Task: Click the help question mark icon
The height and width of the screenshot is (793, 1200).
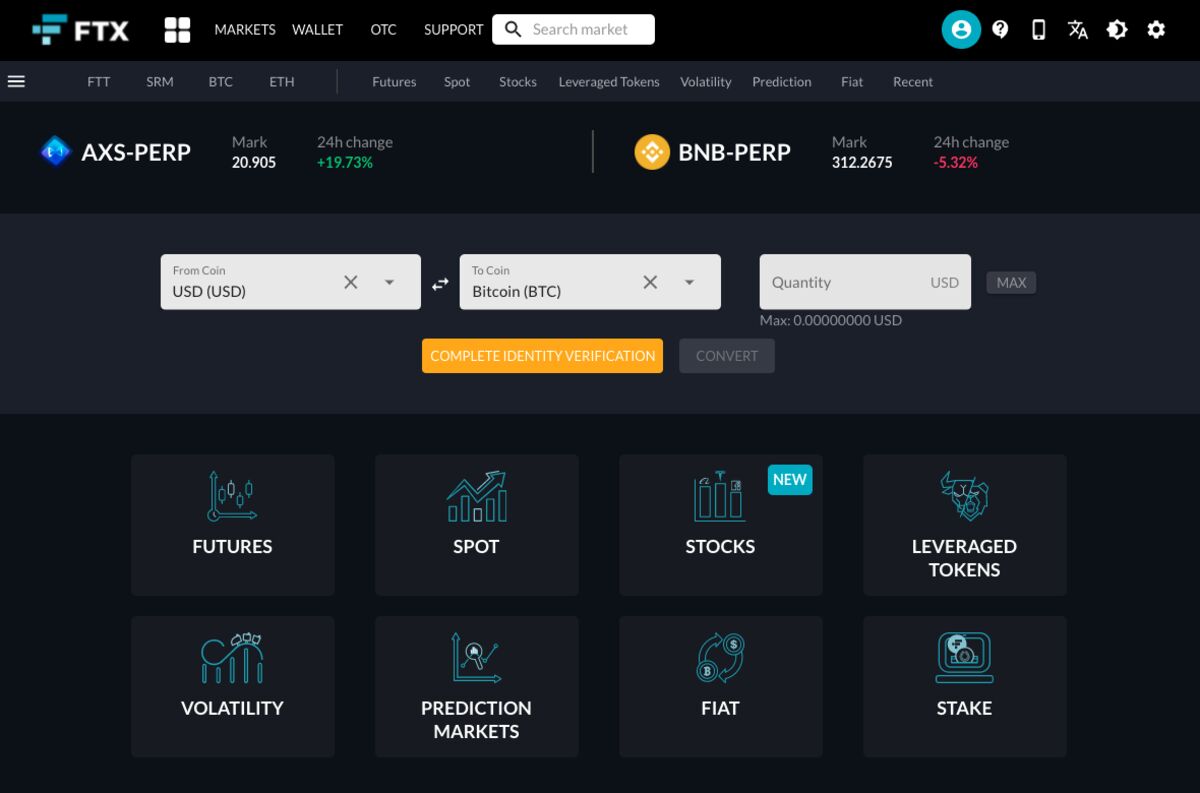Action: 999,29
